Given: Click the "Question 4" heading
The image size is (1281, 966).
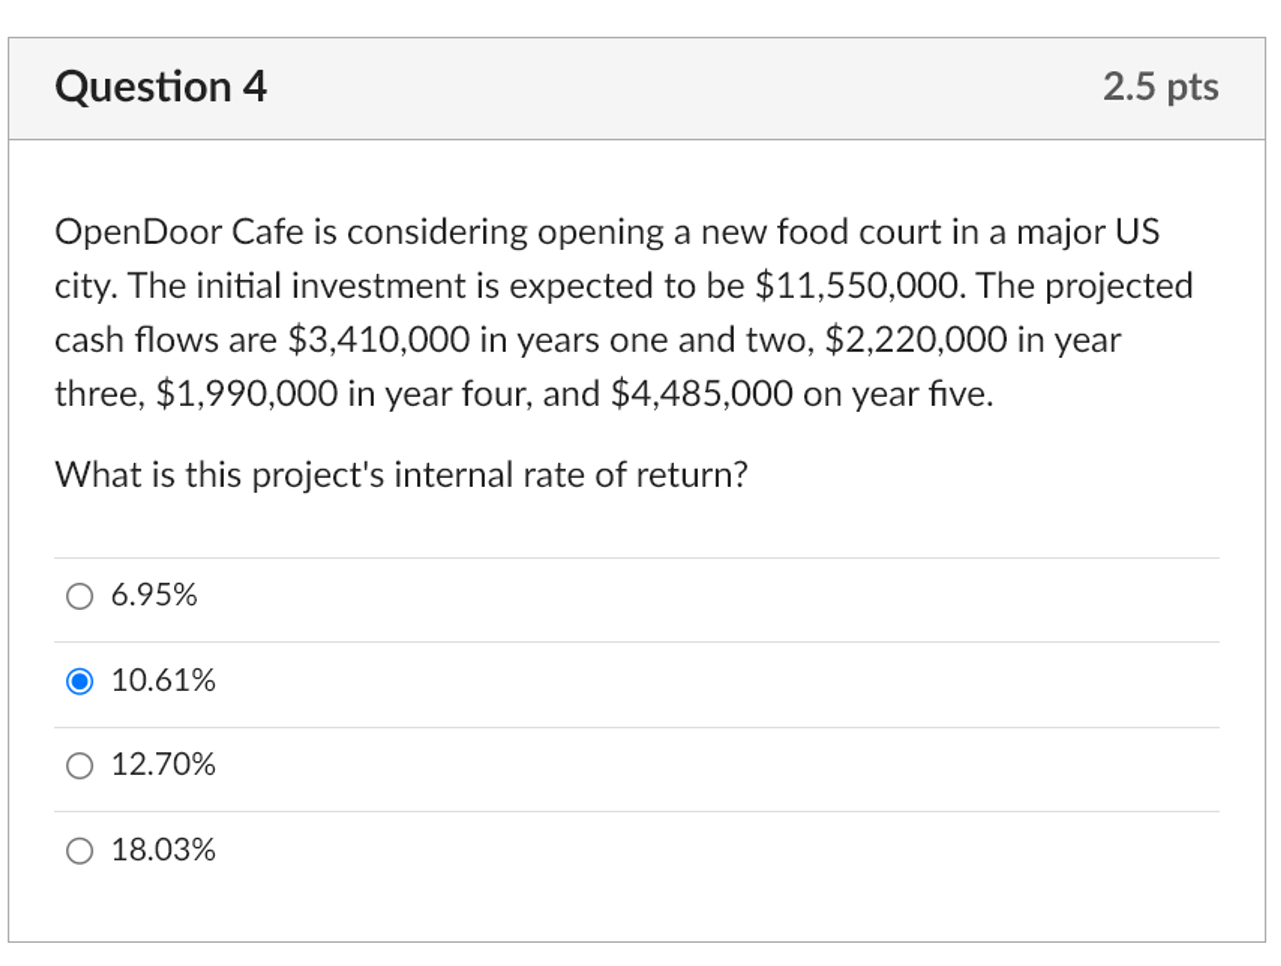Looking at the screenshot, I should click(161, 87).
